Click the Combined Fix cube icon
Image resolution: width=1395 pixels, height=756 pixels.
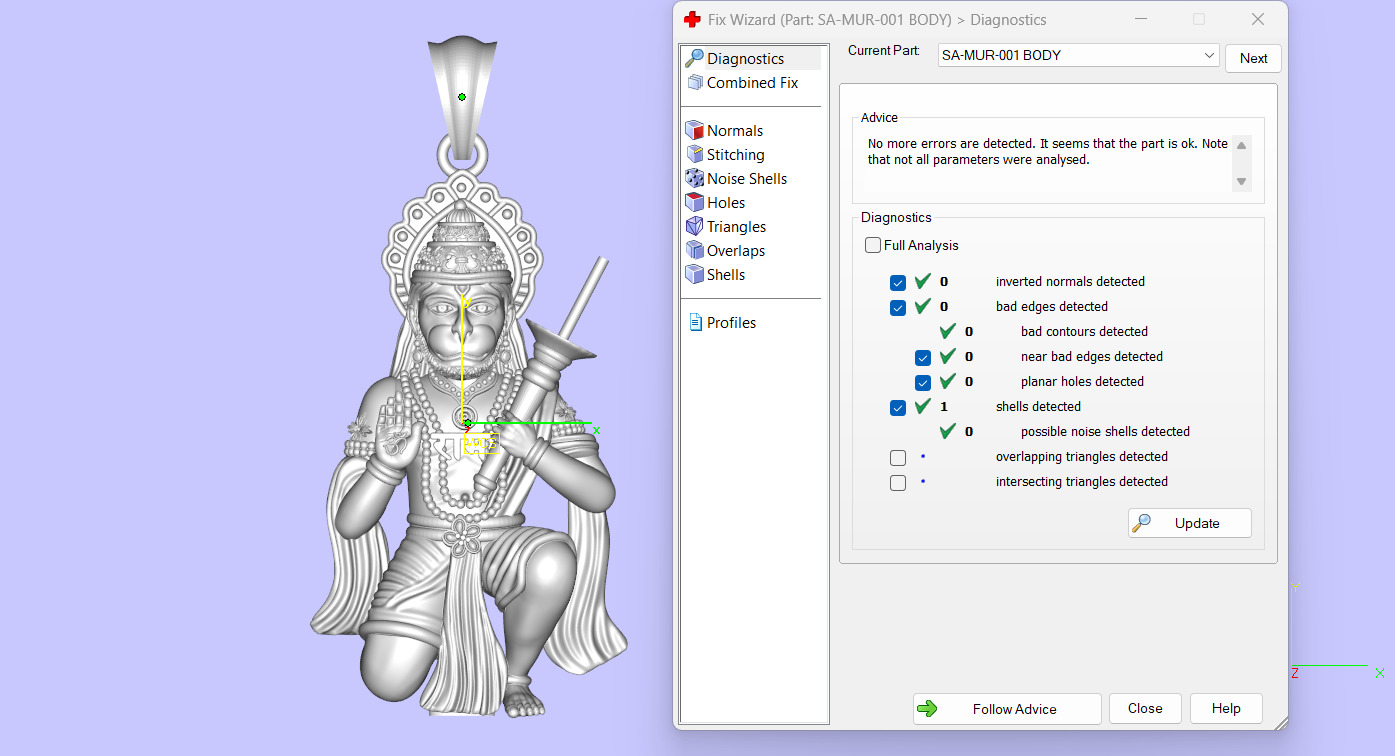coord(695,82)
